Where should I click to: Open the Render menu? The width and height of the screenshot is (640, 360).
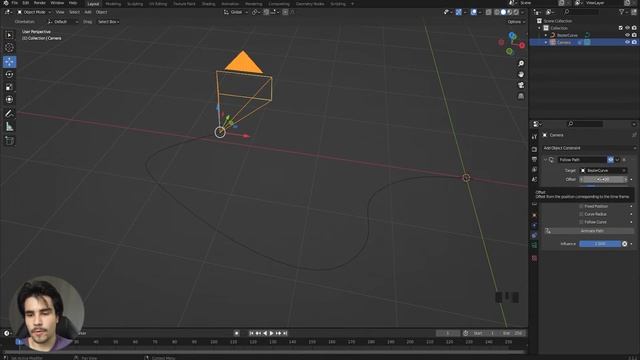40,3
